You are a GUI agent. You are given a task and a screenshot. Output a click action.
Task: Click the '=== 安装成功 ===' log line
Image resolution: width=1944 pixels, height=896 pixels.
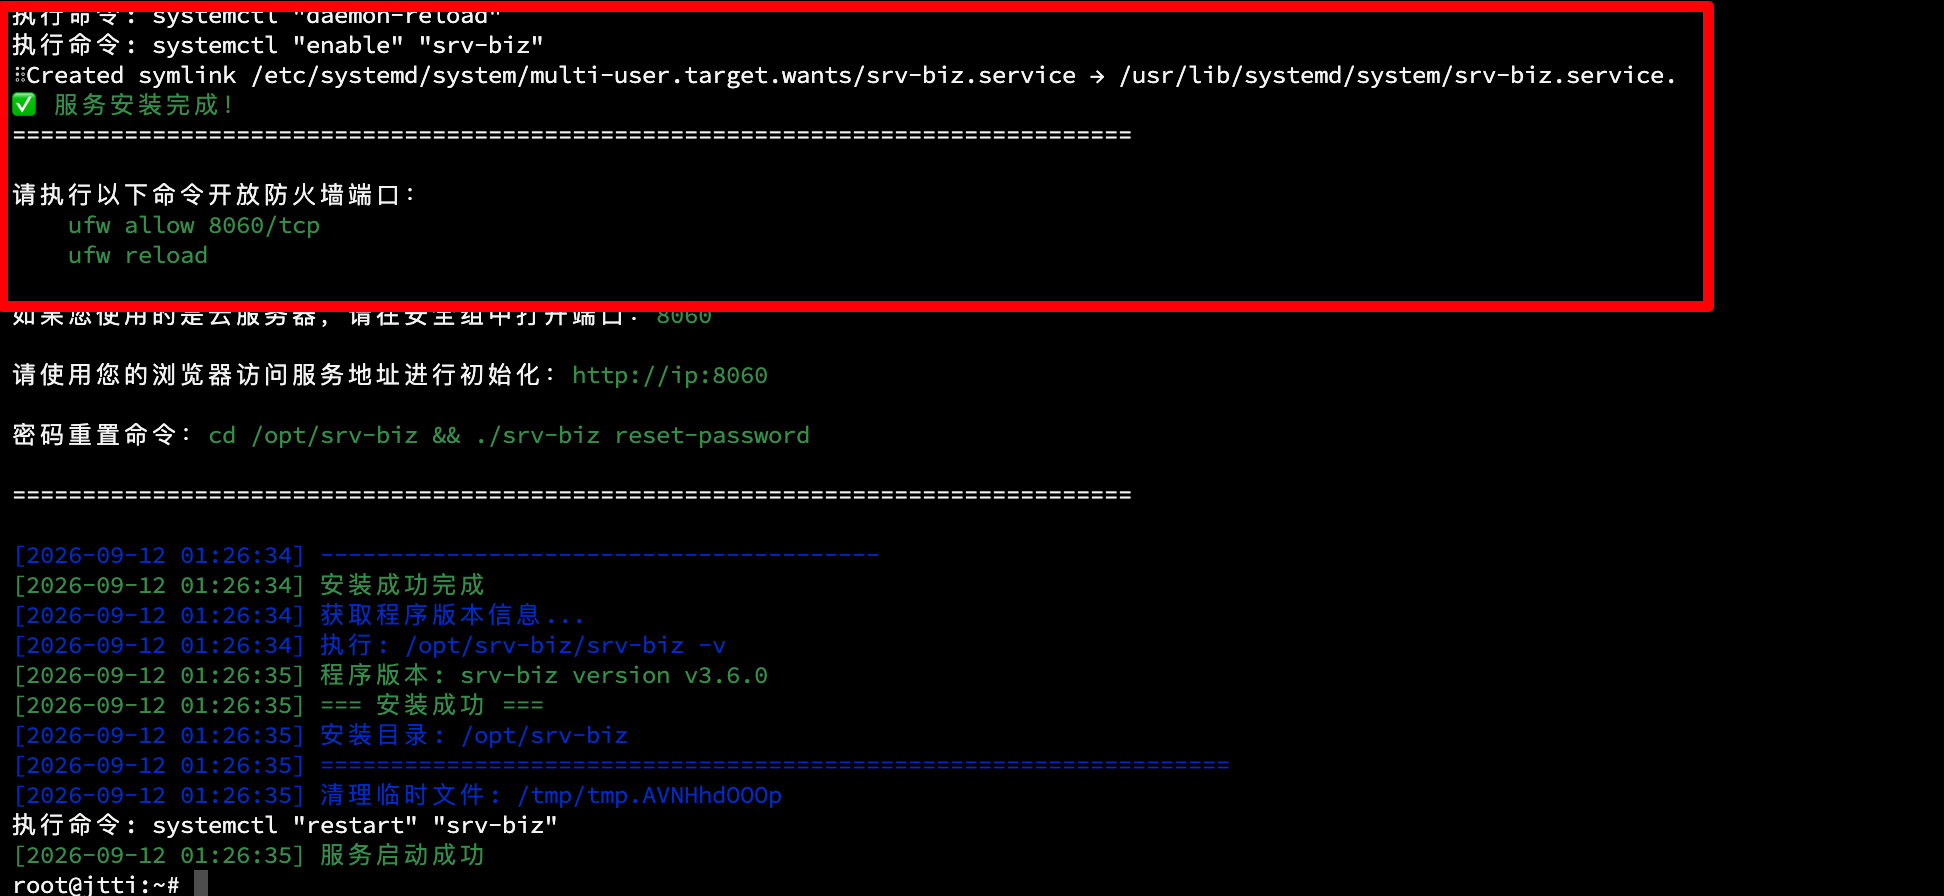pyautogui.click(x=278, y=705)
